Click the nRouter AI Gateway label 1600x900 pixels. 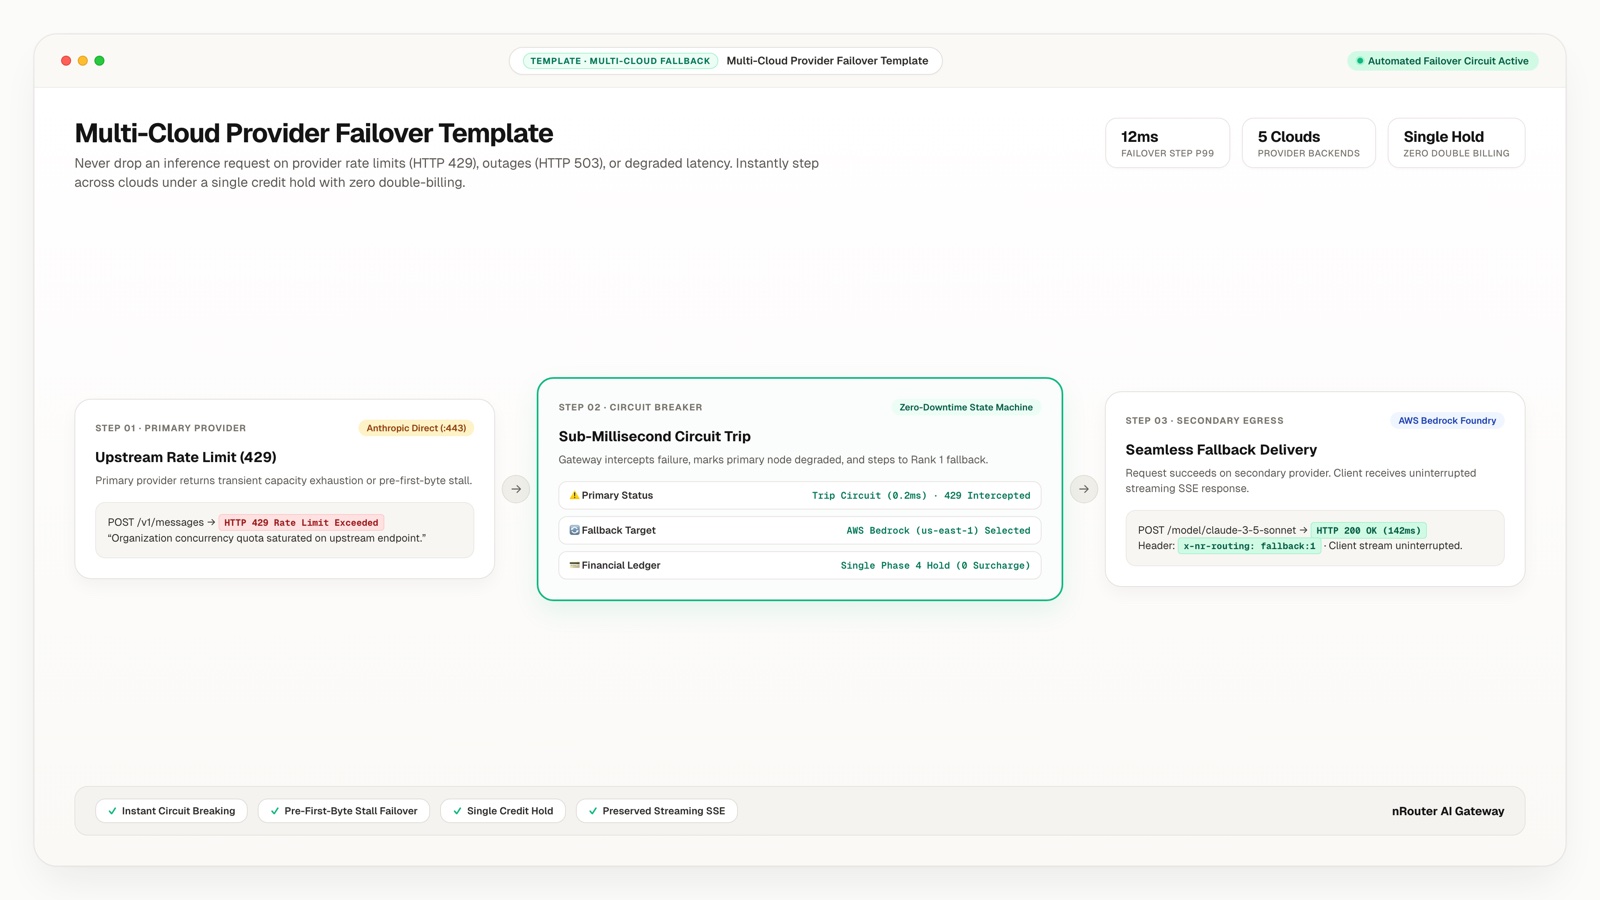[1447, 811]
